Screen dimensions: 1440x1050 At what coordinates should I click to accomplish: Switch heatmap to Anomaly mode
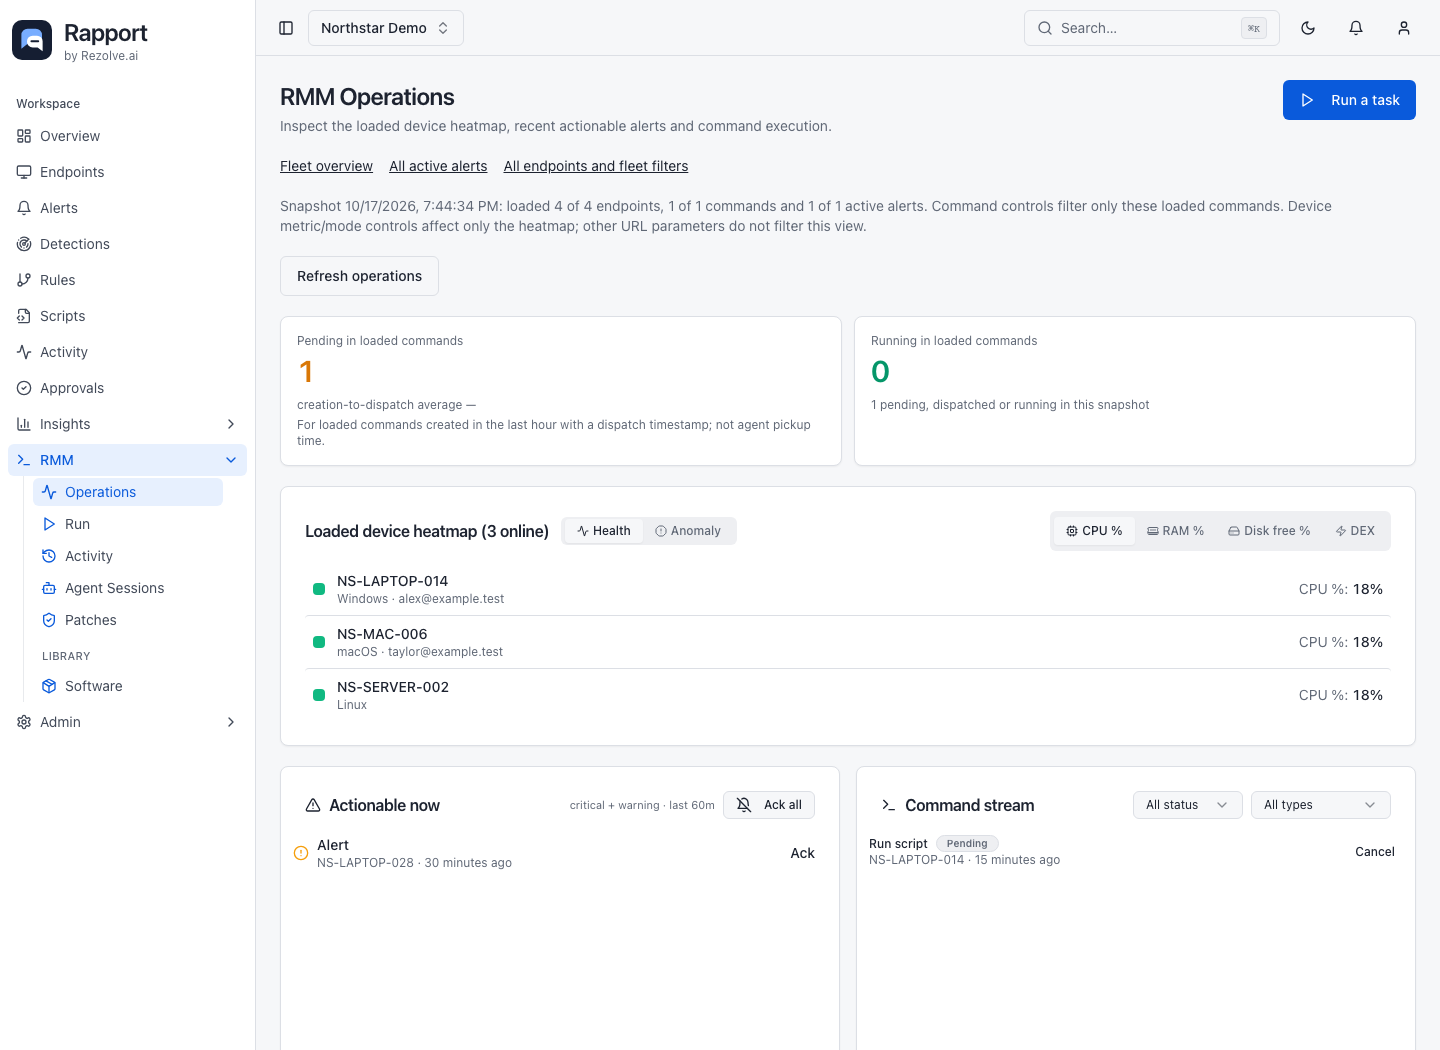(x=688, y=531)
